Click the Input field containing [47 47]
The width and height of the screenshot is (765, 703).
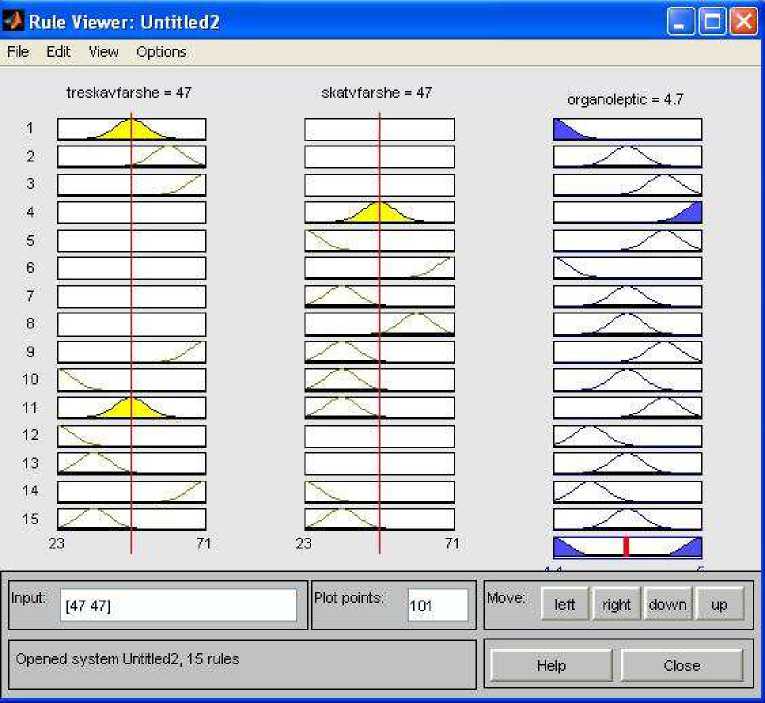tap(178, 605)
